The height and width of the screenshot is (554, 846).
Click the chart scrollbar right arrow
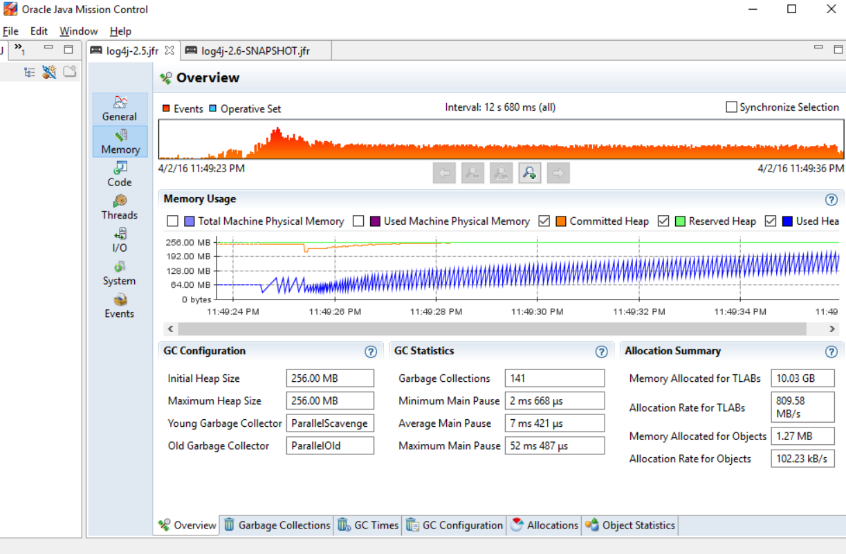click(x=832, y=329)
